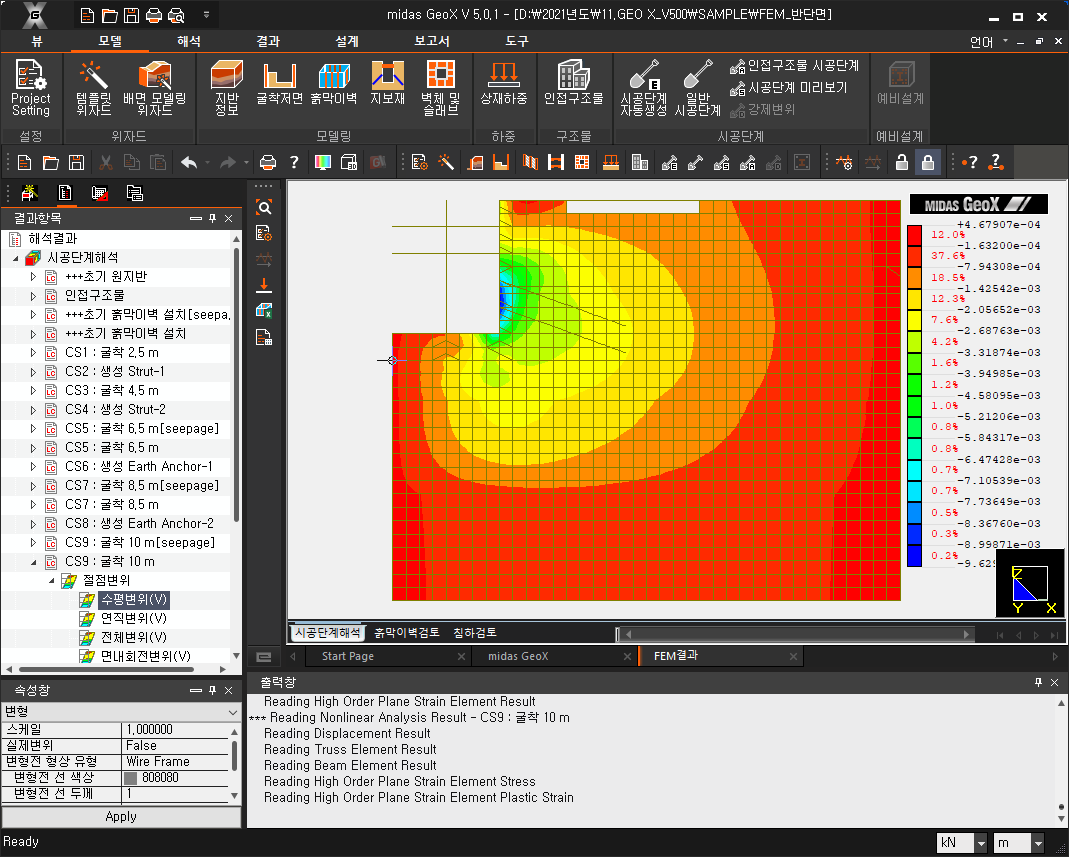Collapse the 시공단계해석 tree node
The height and width of the screenshot is (857, 1069).
tap(17, 258)
